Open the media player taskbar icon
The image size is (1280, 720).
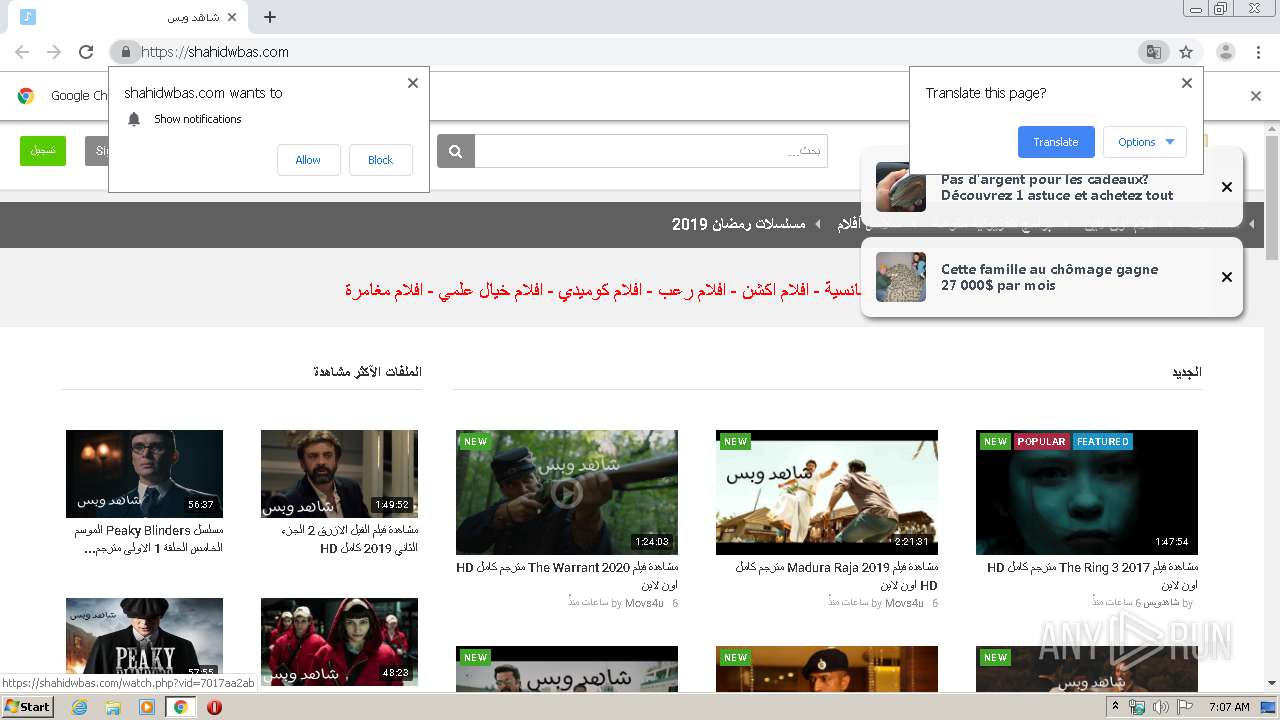click(147, 707)
